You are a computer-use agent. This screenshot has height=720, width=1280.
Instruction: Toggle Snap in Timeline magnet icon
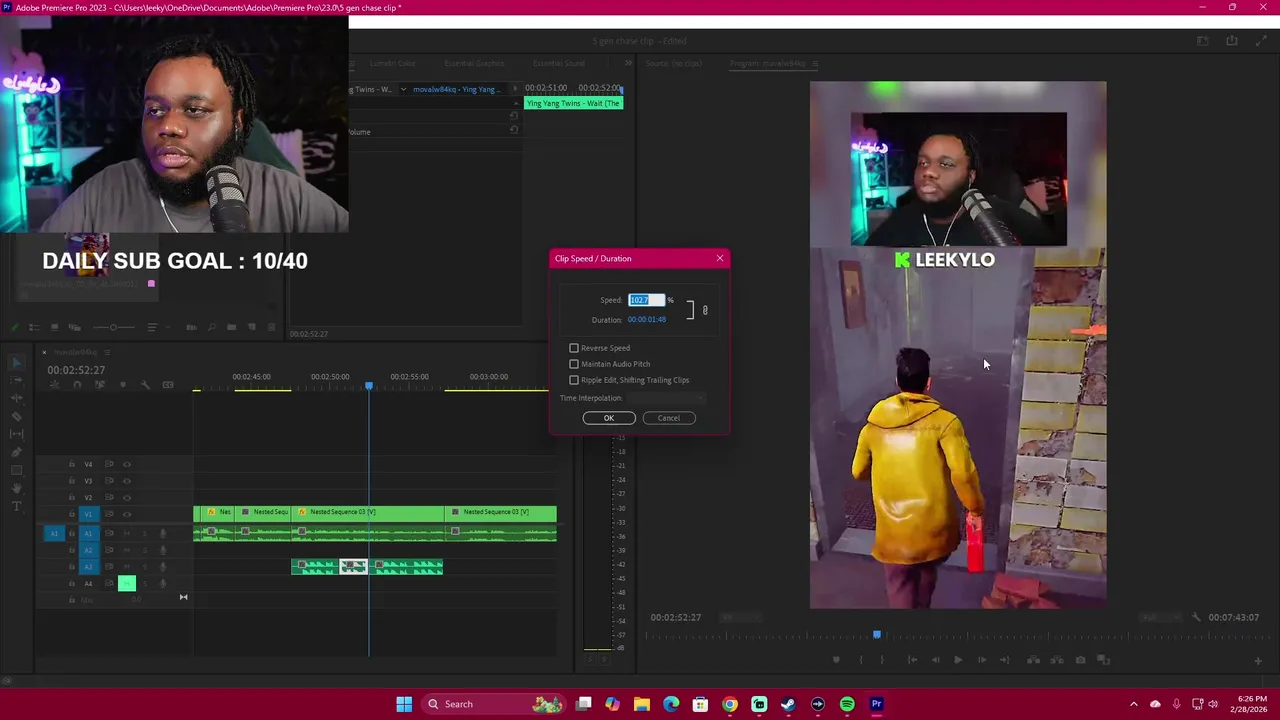tap(78, 385)
